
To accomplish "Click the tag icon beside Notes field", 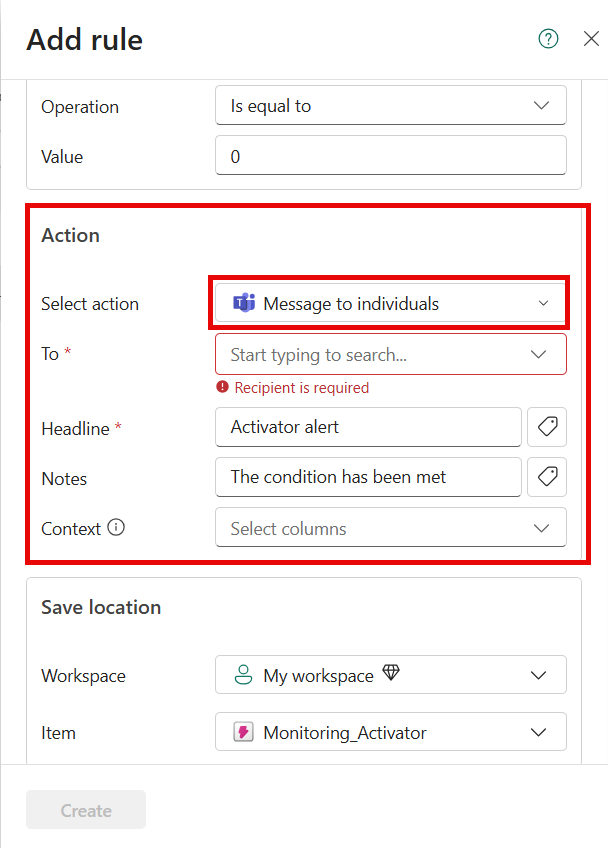I will (x=547, y=477).
